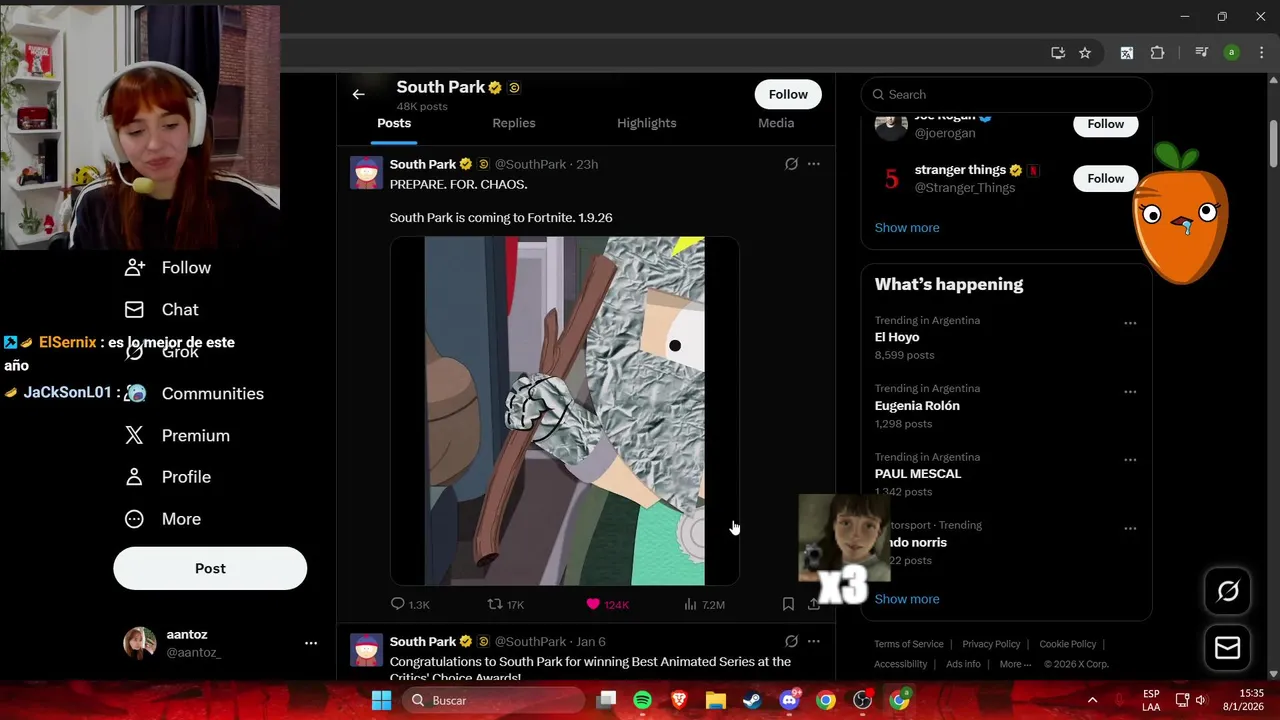The height and width of the screenshot is (720, 1280).
Task: Click the install app icon in address bar
Action: point(1058,53)
